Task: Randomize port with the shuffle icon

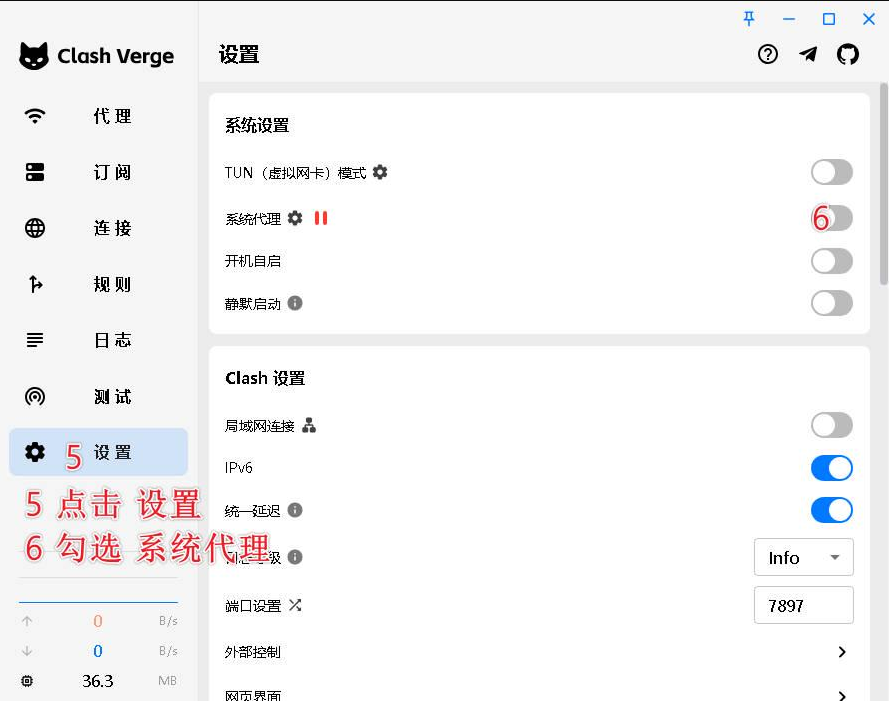Action: pos(295,605)
